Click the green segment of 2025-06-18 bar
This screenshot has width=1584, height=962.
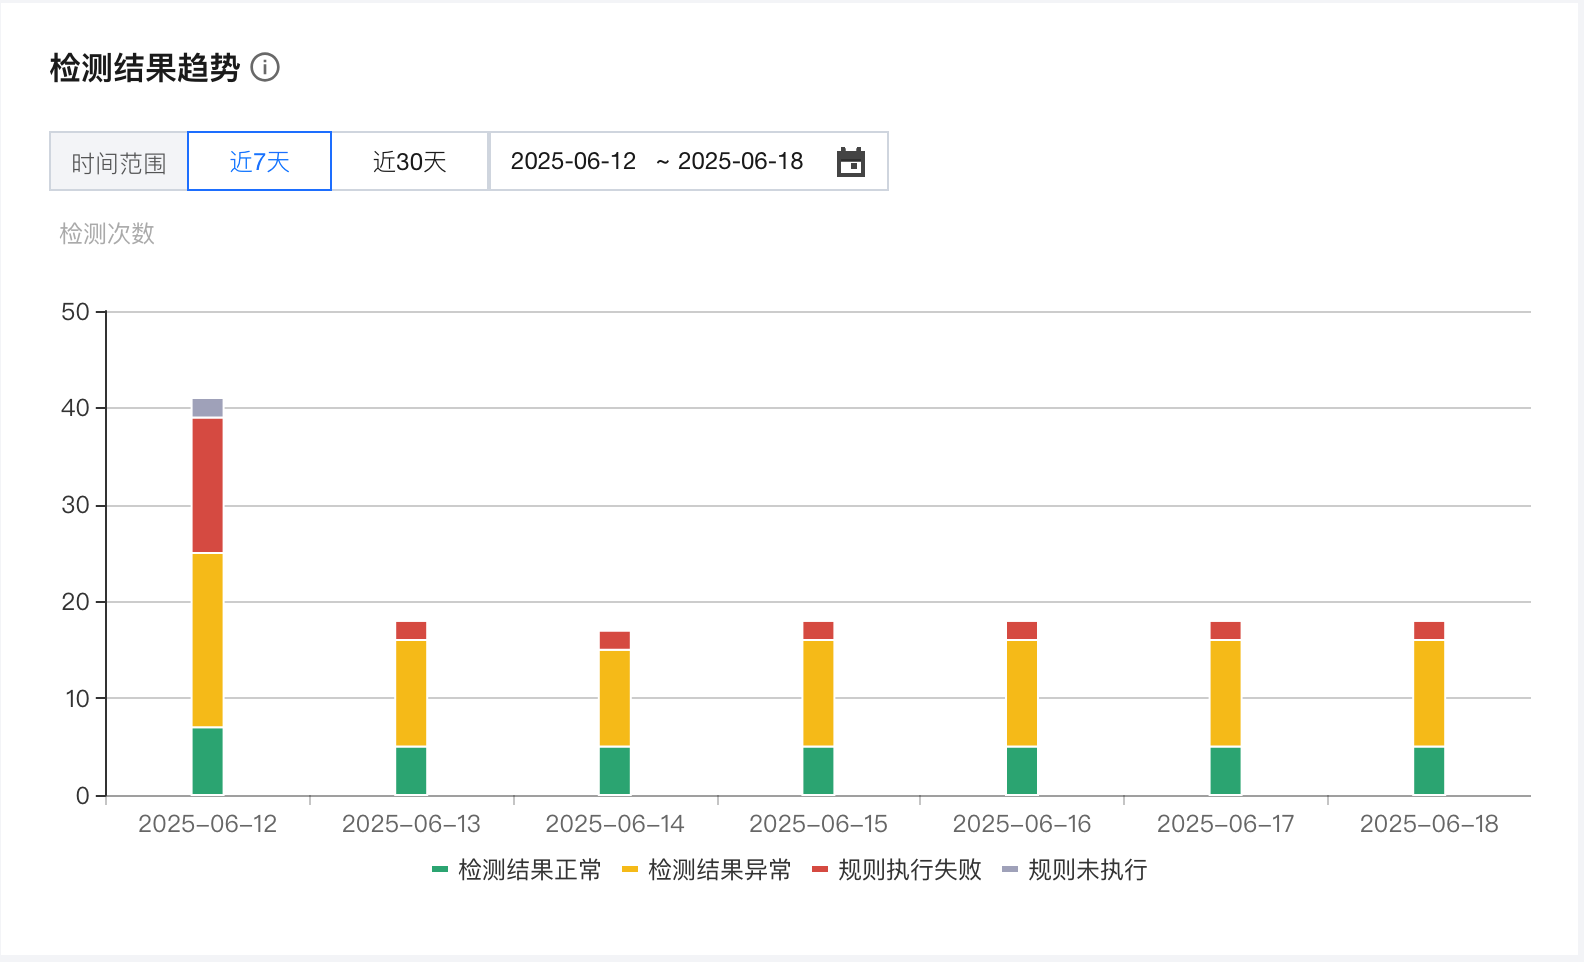pos(1429,771)
